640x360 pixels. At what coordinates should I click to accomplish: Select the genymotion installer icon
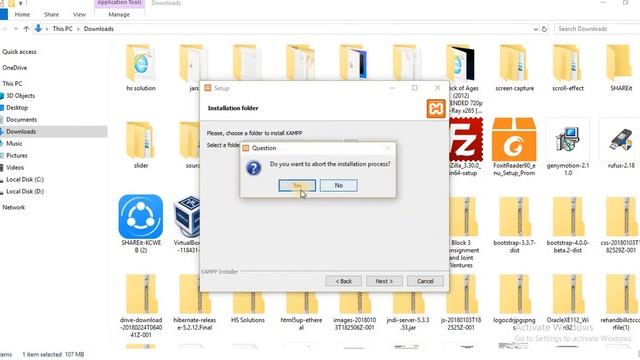pyautogui.click(x=568, y=140)
